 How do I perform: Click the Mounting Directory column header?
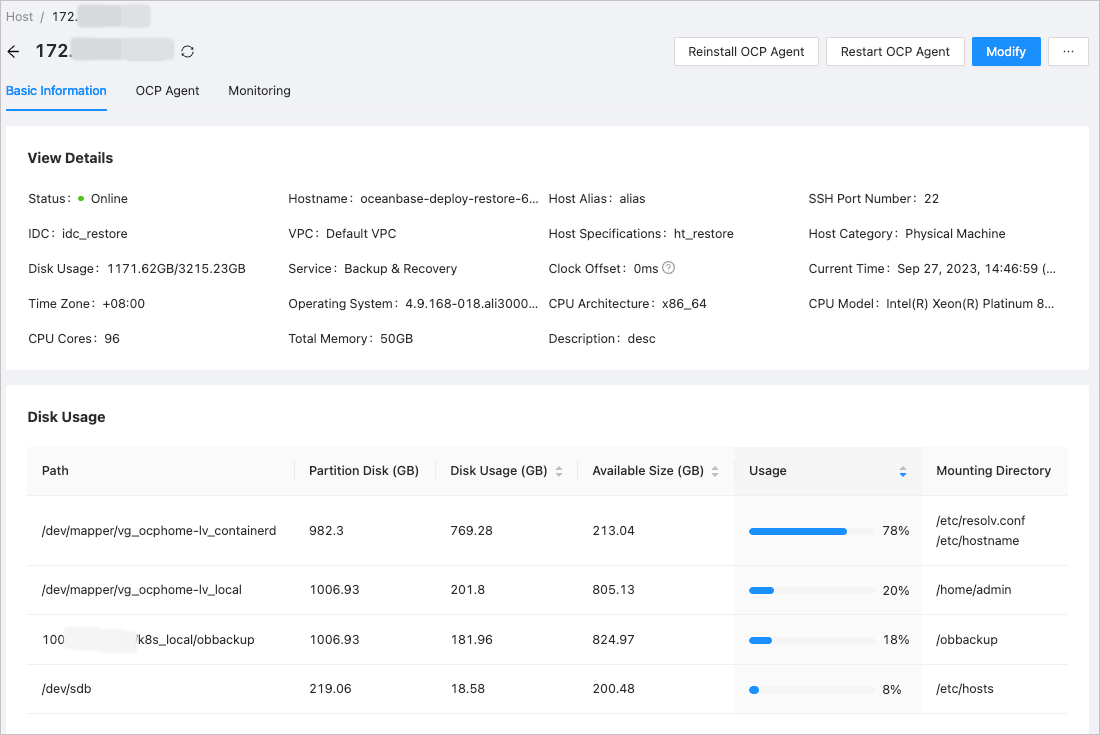[x=993, y=471]
